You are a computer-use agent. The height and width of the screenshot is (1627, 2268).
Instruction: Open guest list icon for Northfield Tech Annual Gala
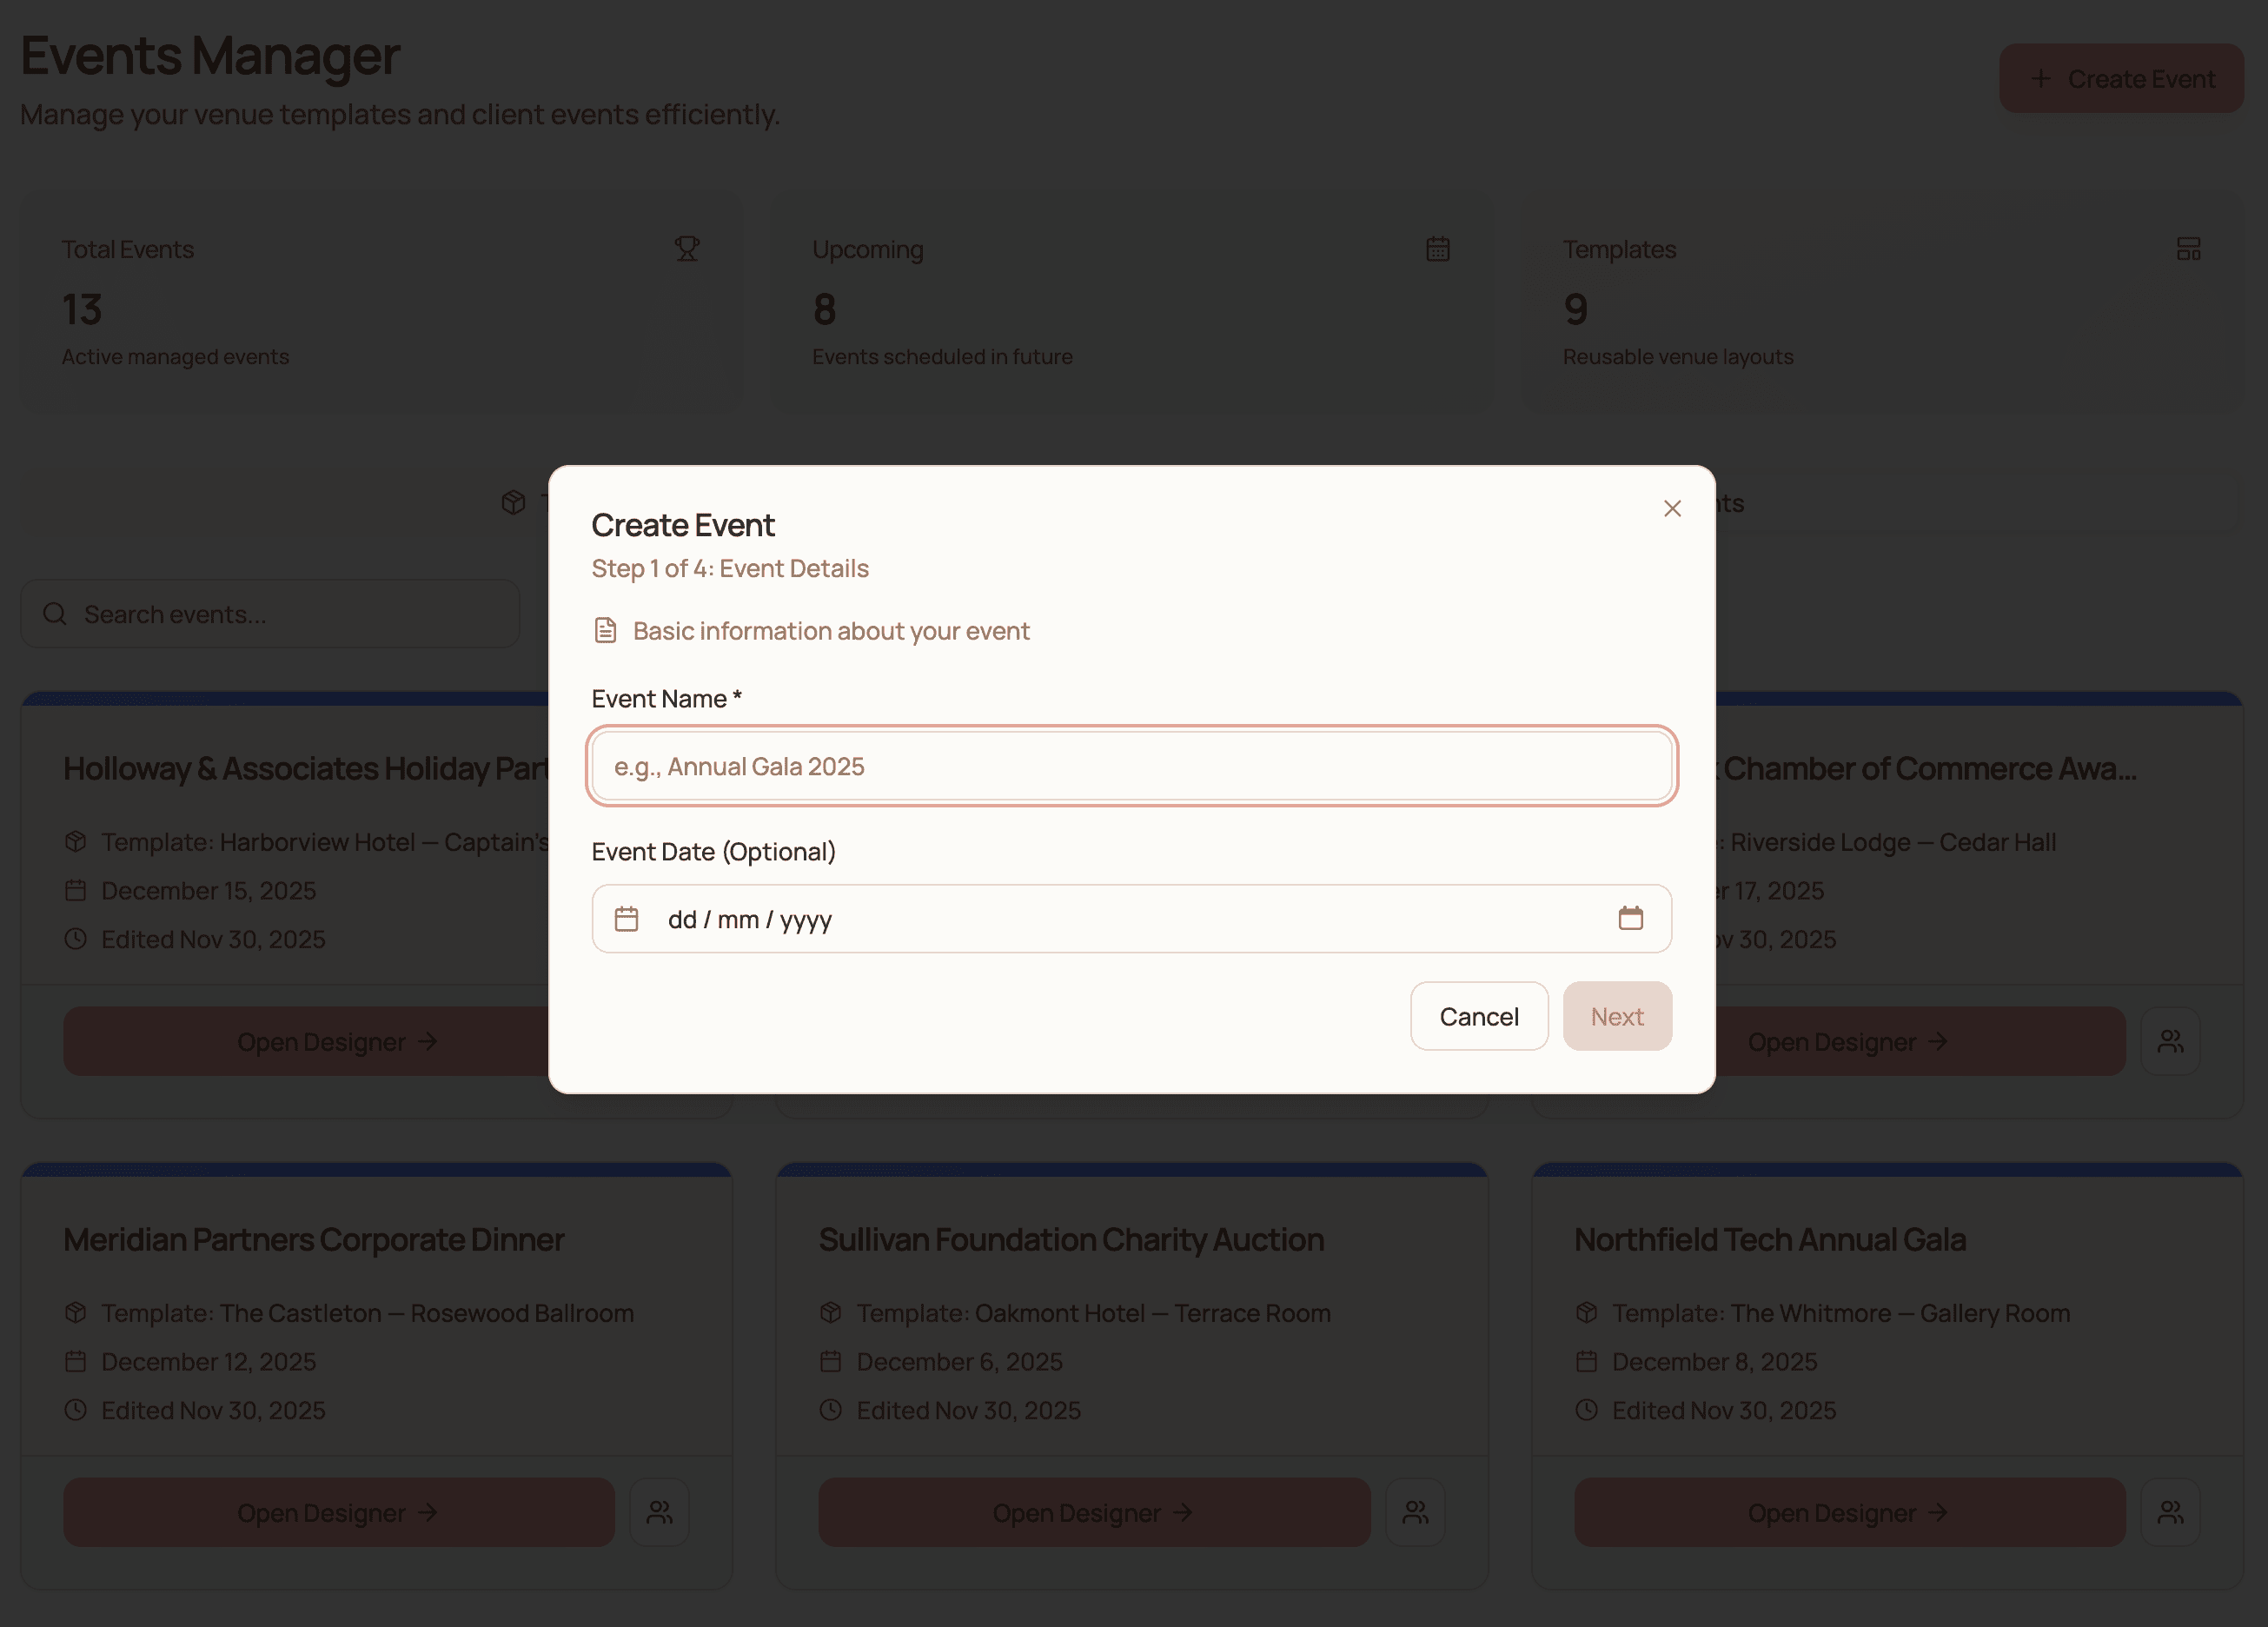tap(2170, 1512)
